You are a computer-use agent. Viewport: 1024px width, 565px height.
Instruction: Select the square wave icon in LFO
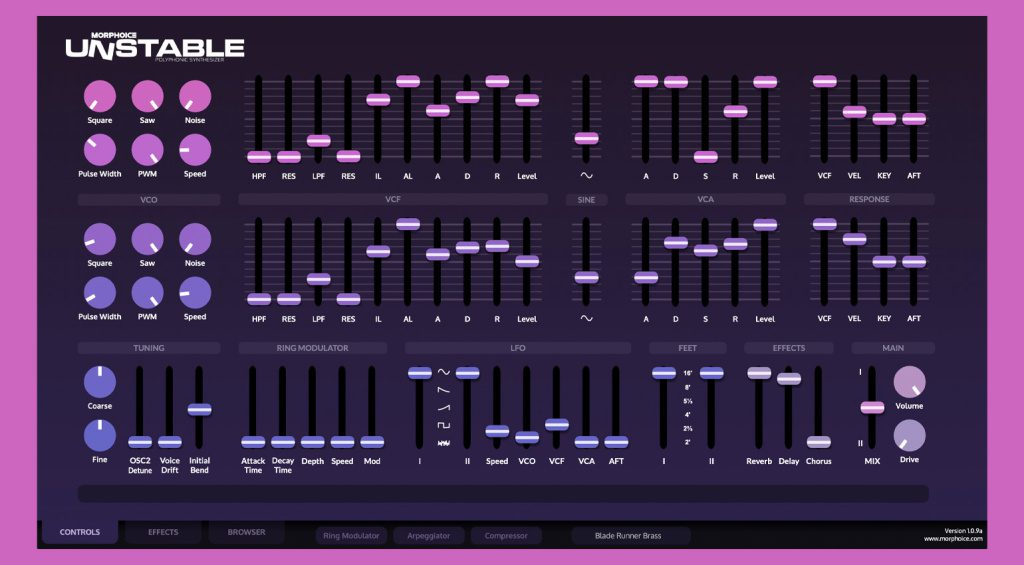[x=443, y=426]
